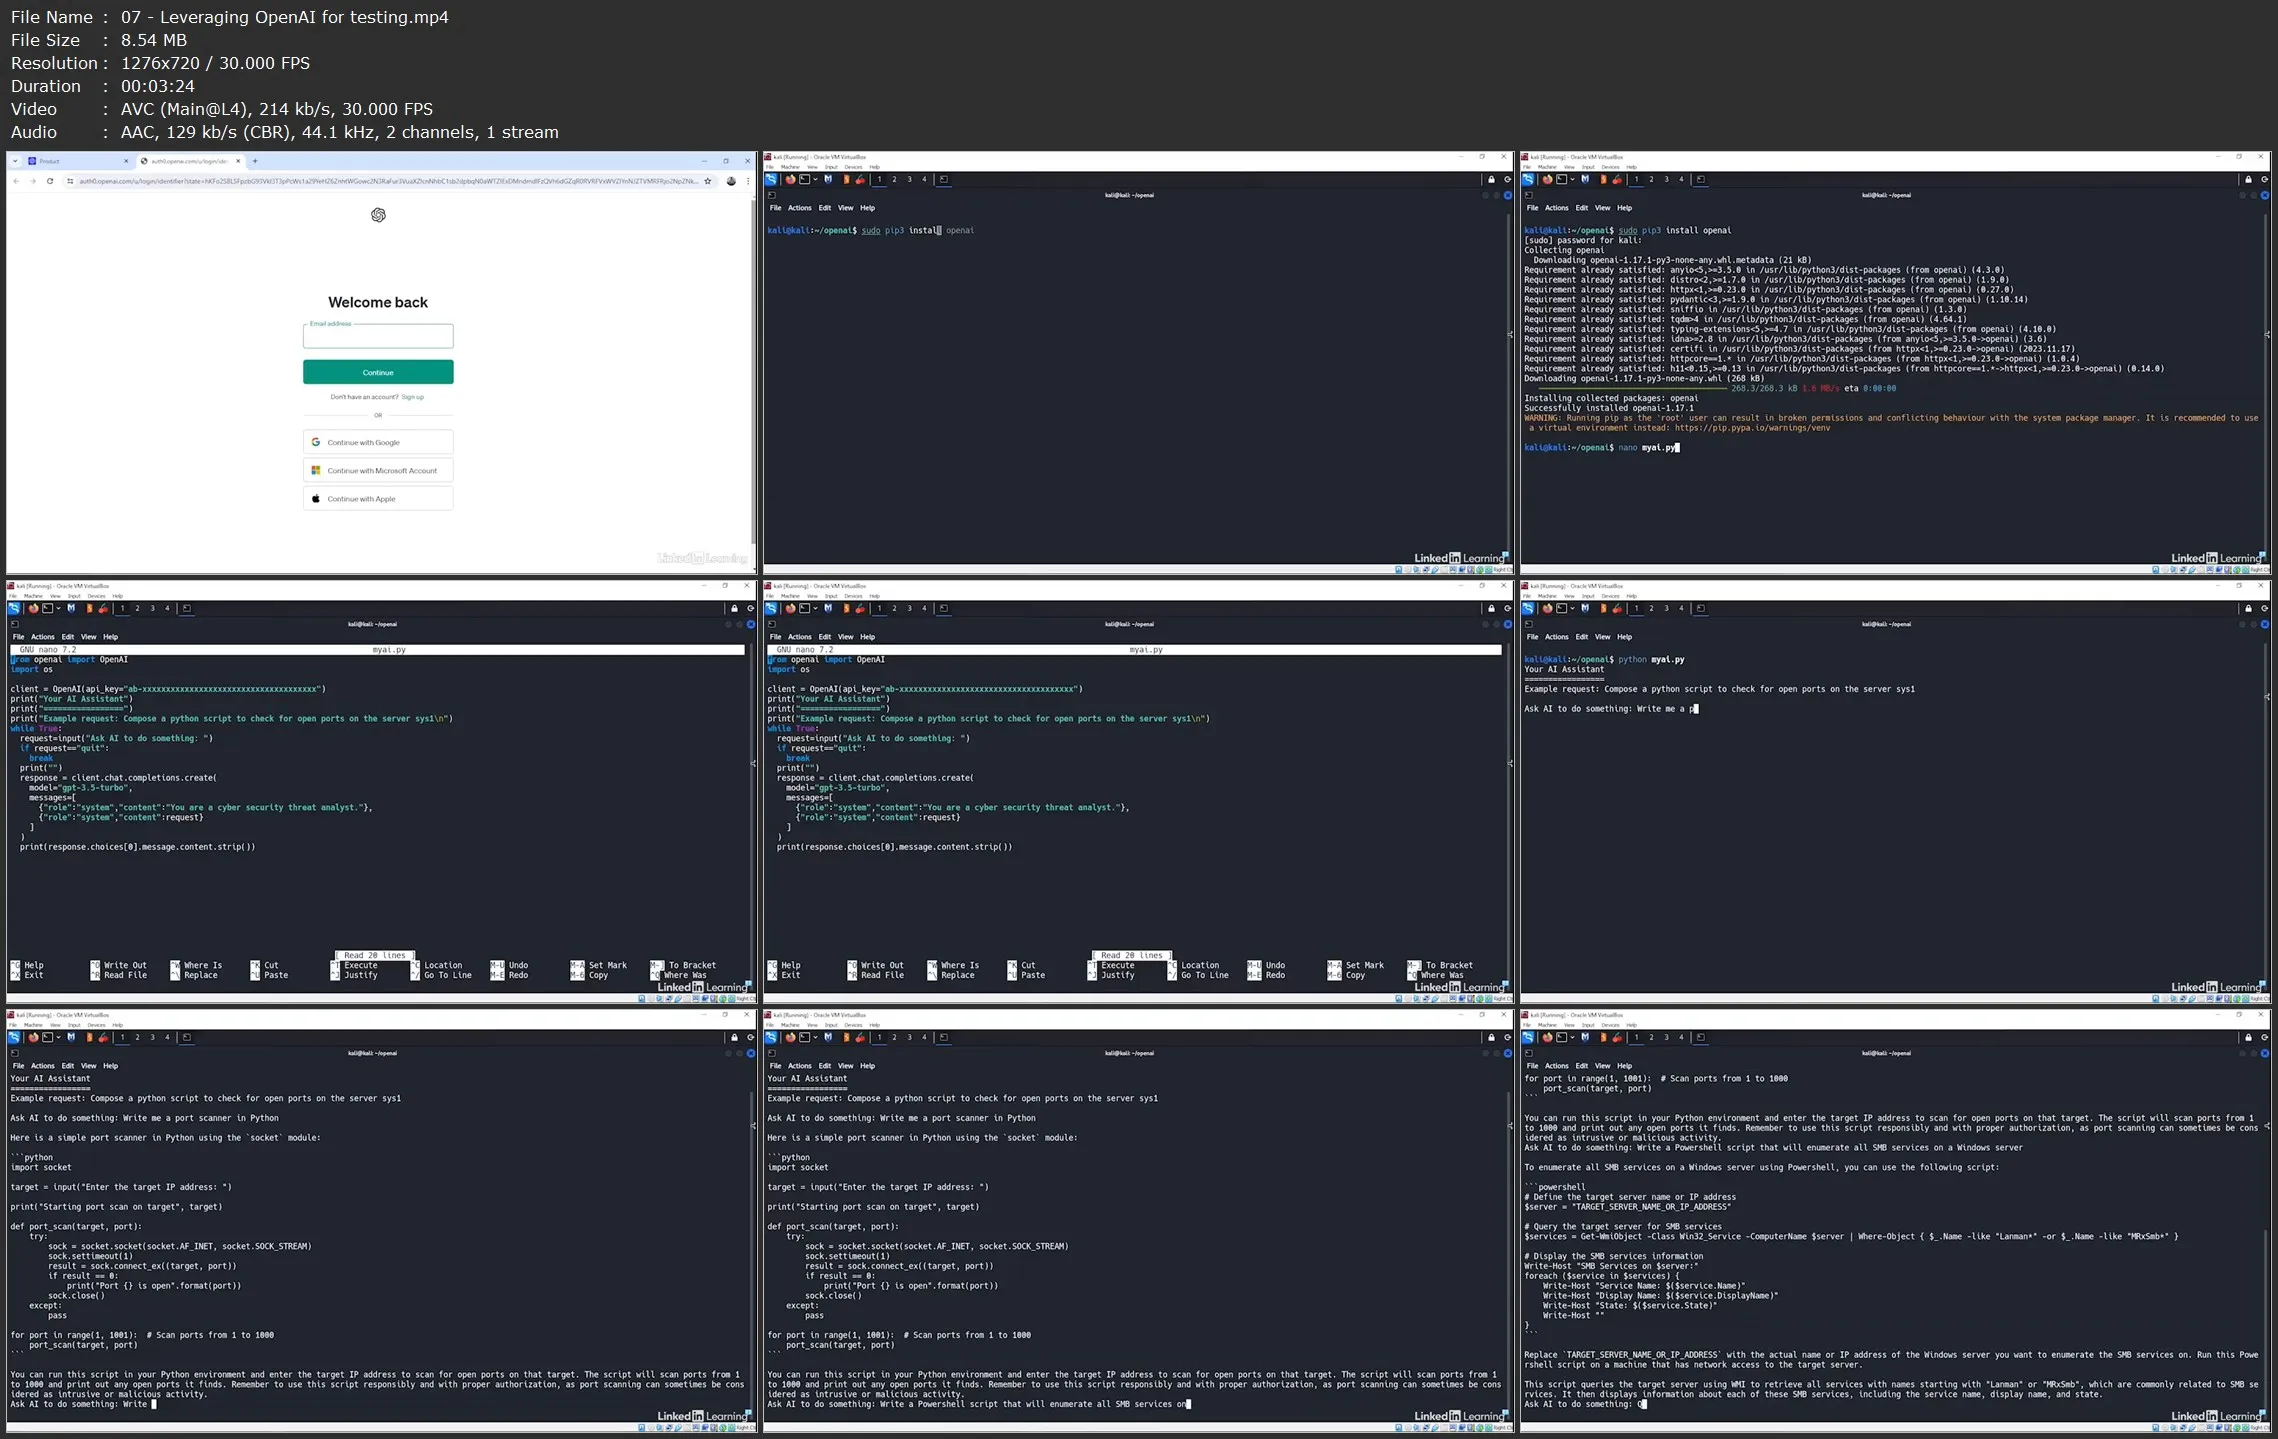Screen dimensions: 2278x1439
Task: Expand the terminal launcher dropdown in the 'python myai.py' frame
Action: (x=1572, y=609)
